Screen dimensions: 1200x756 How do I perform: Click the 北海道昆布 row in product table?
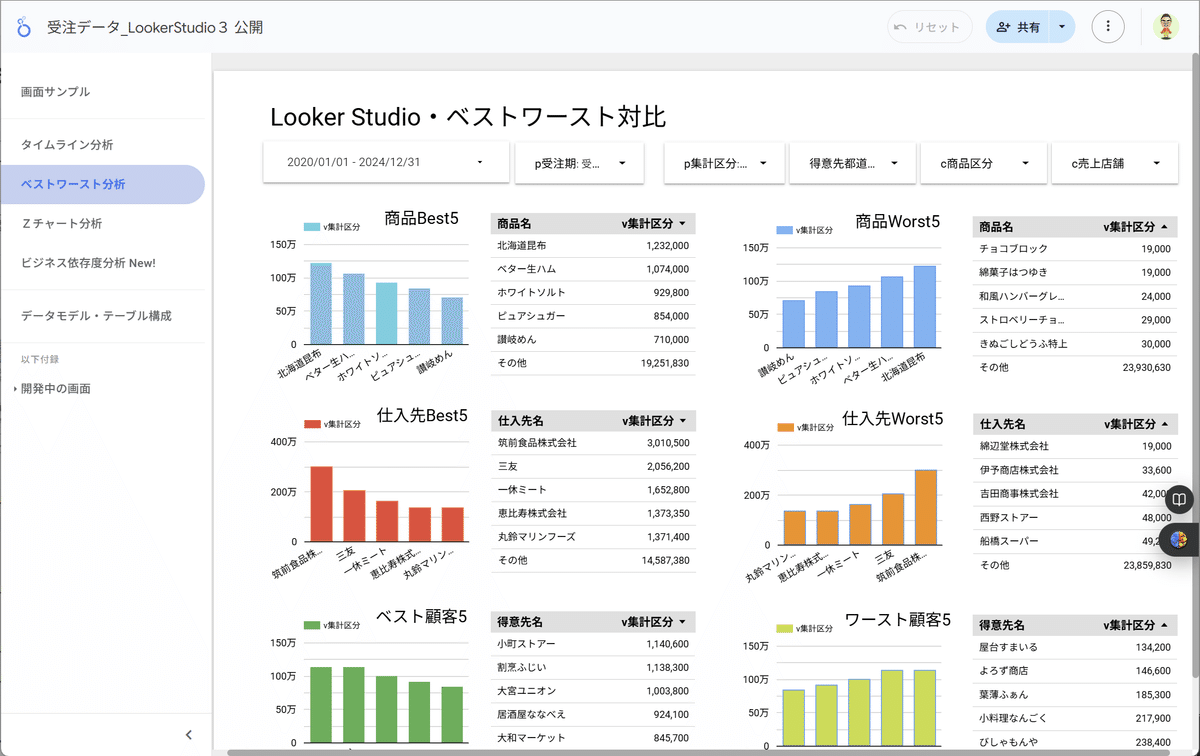point(593,245)
